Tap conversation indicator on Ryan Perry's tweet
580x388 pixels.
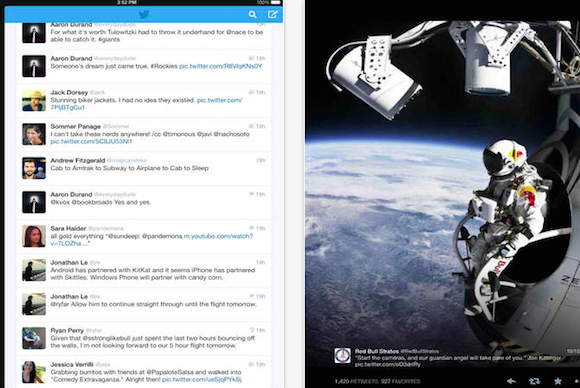(252, 330)
